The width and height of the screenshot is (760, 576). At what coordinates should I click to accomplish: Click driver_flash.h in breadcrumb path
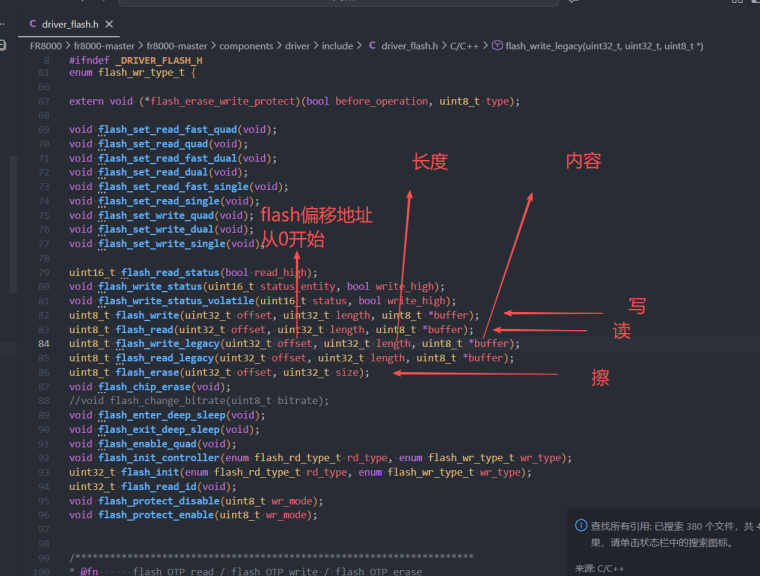point(409,46)
